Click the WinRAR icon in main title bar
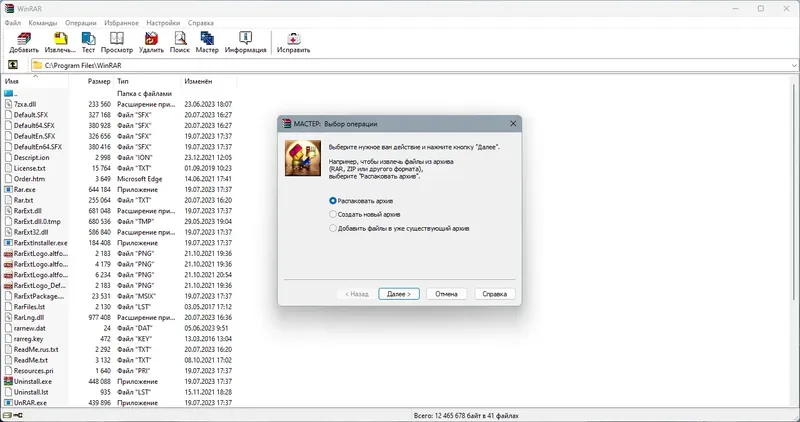Screen dimensions: 800x422 pos(9,8)
